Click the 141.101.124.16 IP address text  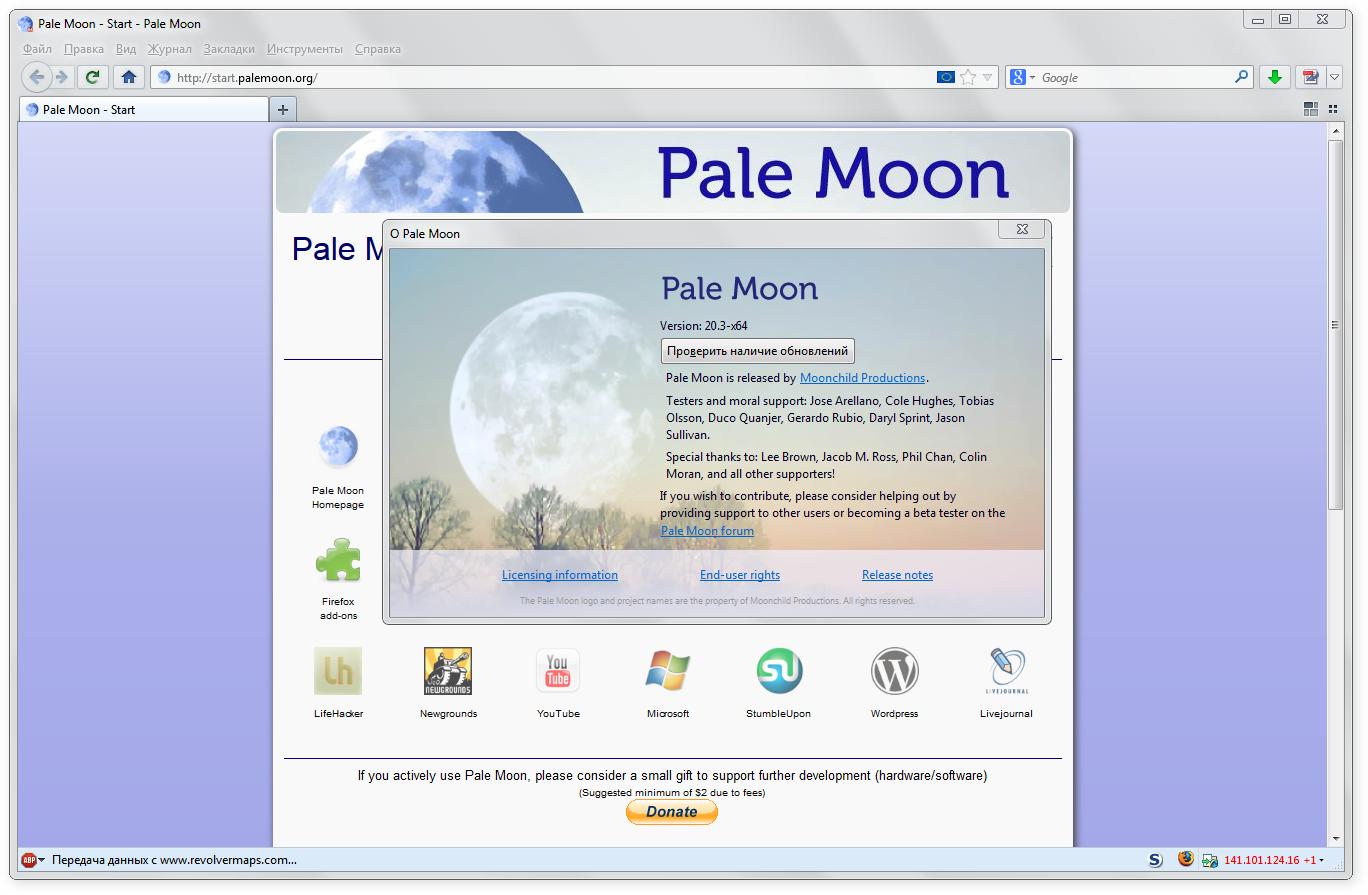coord(1261,860)
